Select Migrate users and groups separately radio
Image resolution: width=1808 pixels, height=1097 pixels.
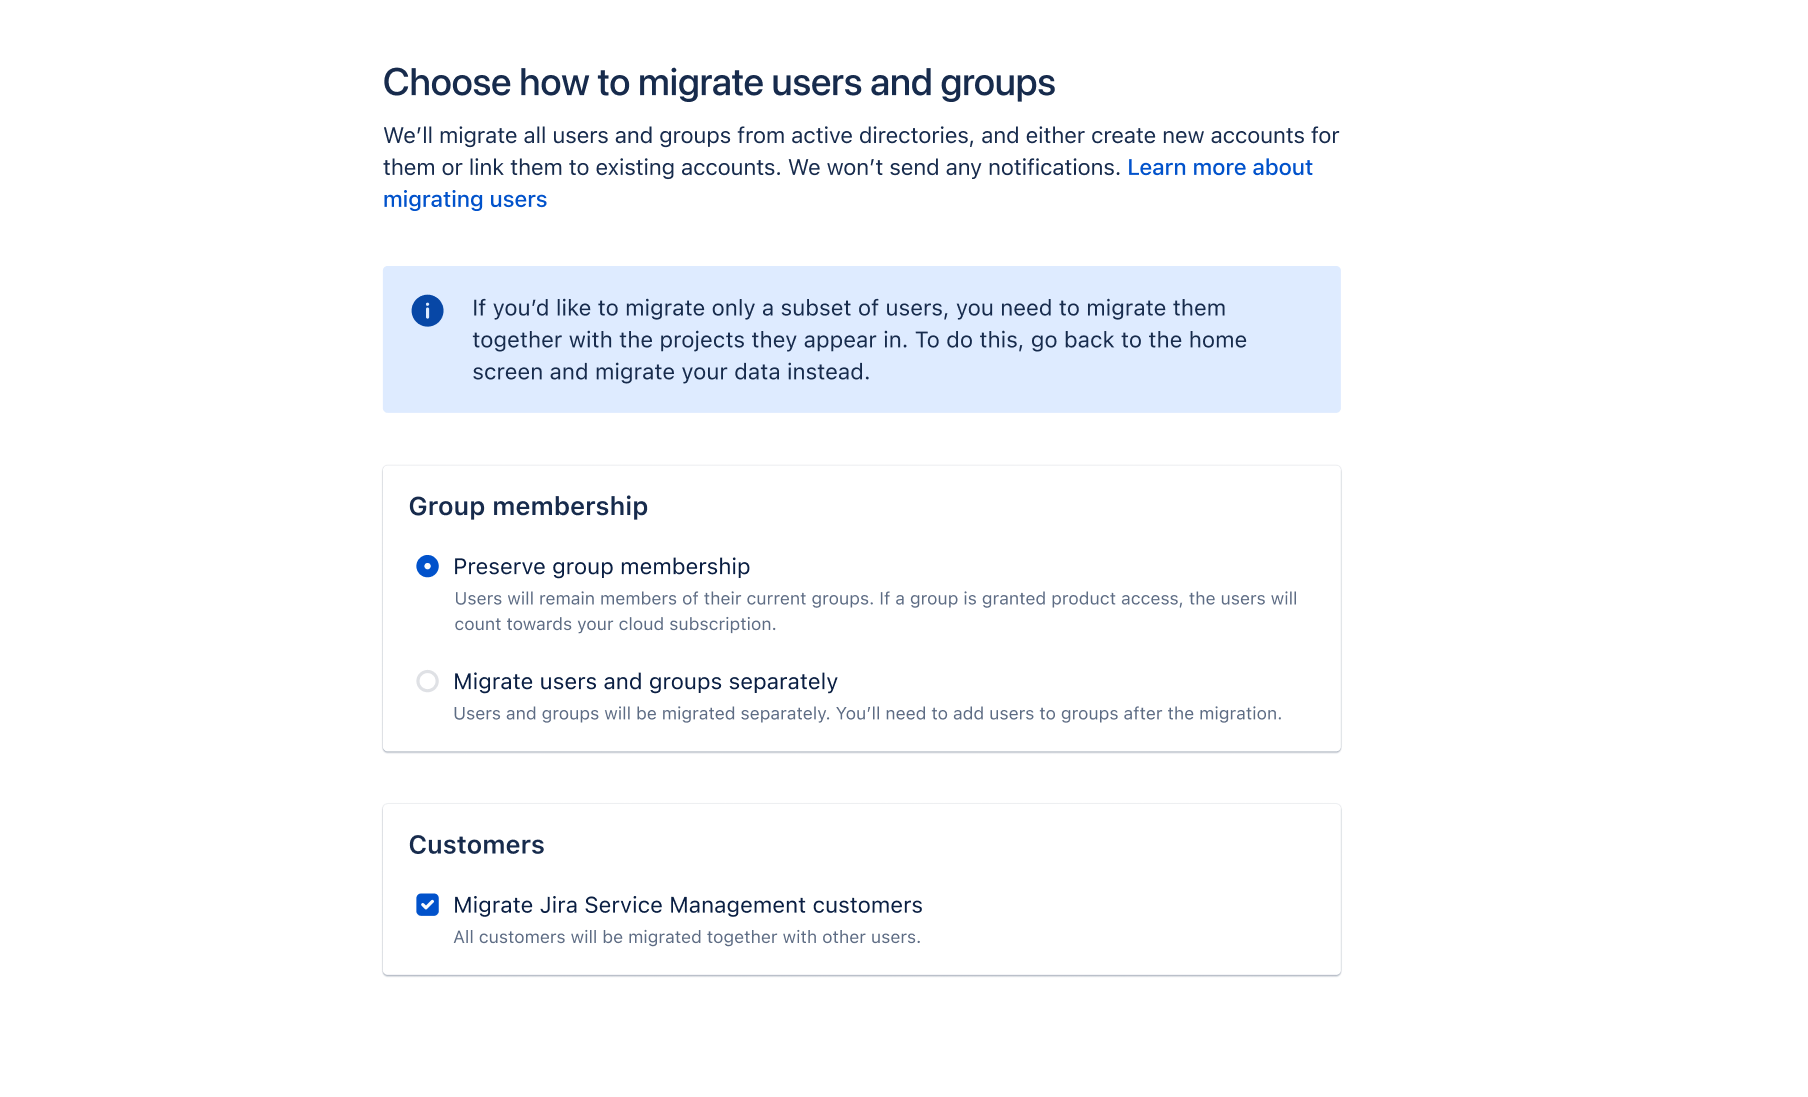pyautogui.click(x=427, y=682)
